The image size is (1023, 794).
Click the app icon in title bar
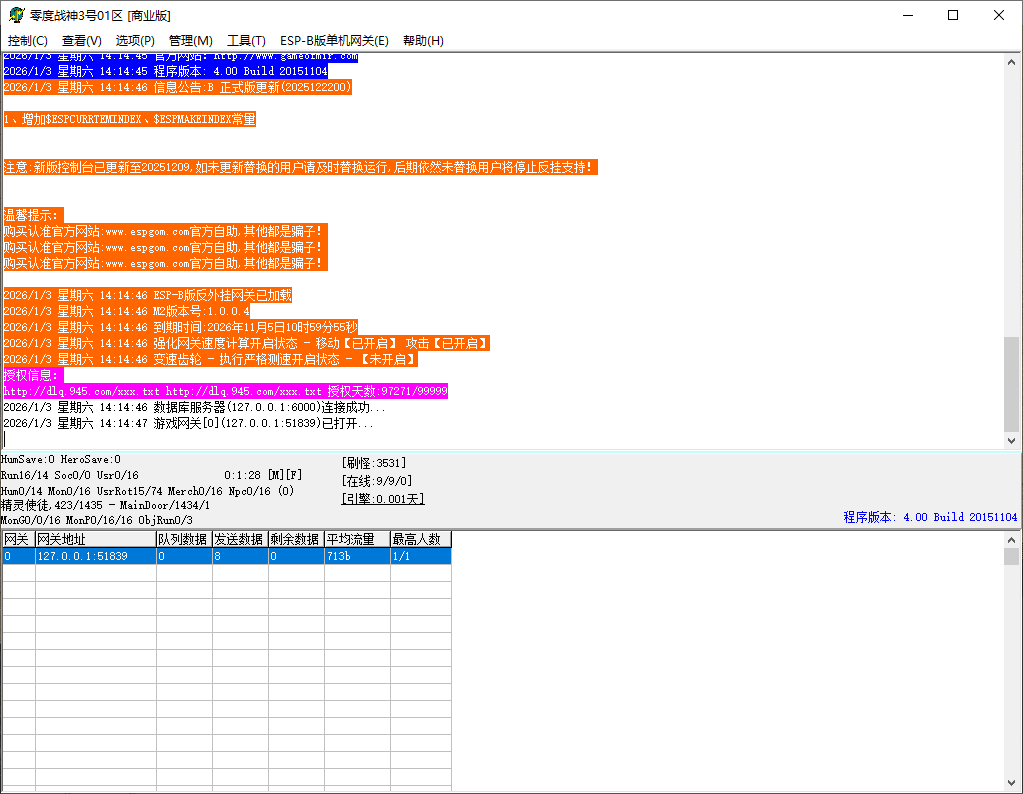[16, 15]
